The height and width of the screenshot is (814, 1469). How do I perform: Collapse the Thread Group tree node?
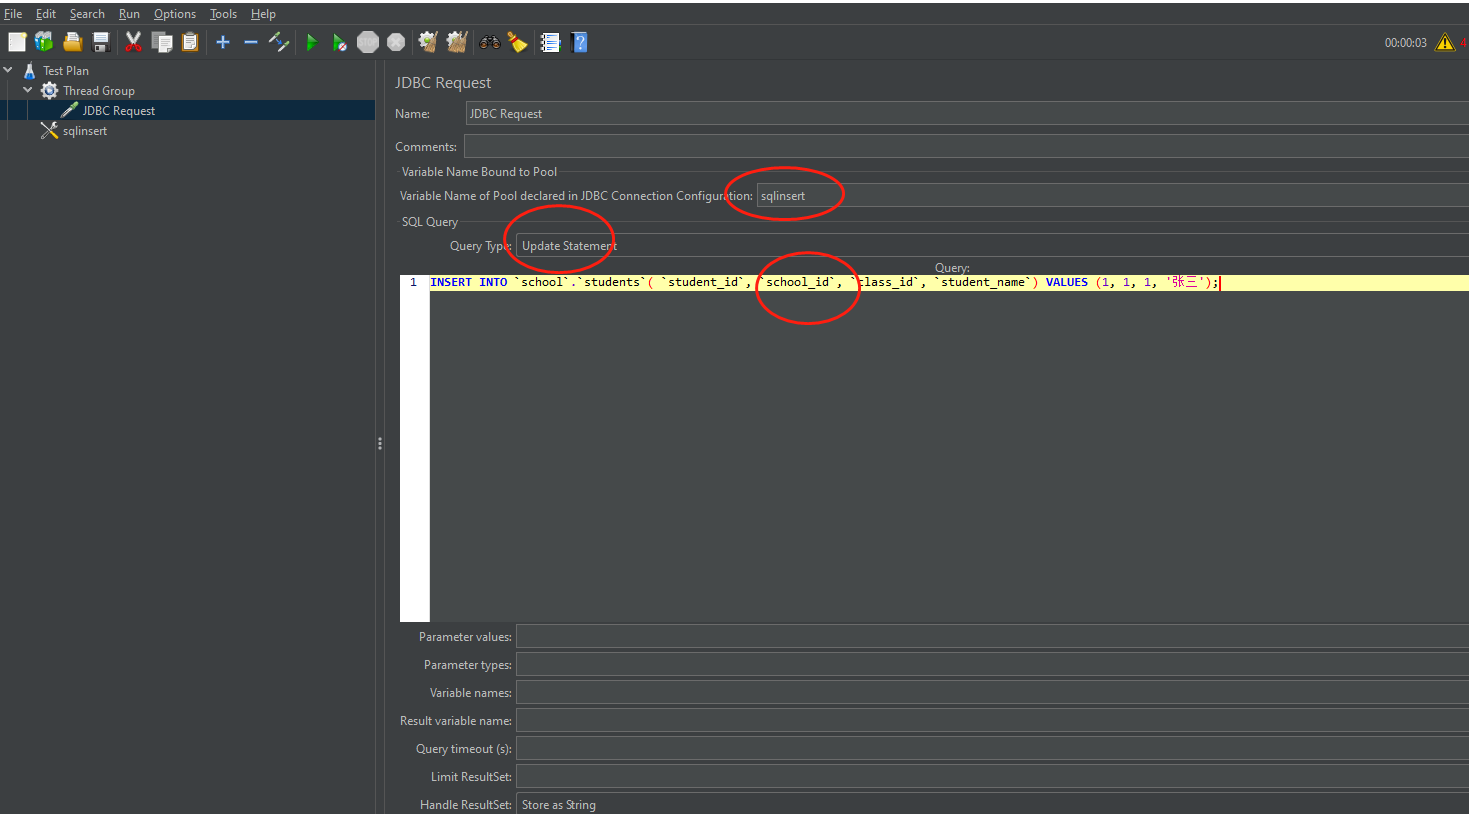point(28,90)
